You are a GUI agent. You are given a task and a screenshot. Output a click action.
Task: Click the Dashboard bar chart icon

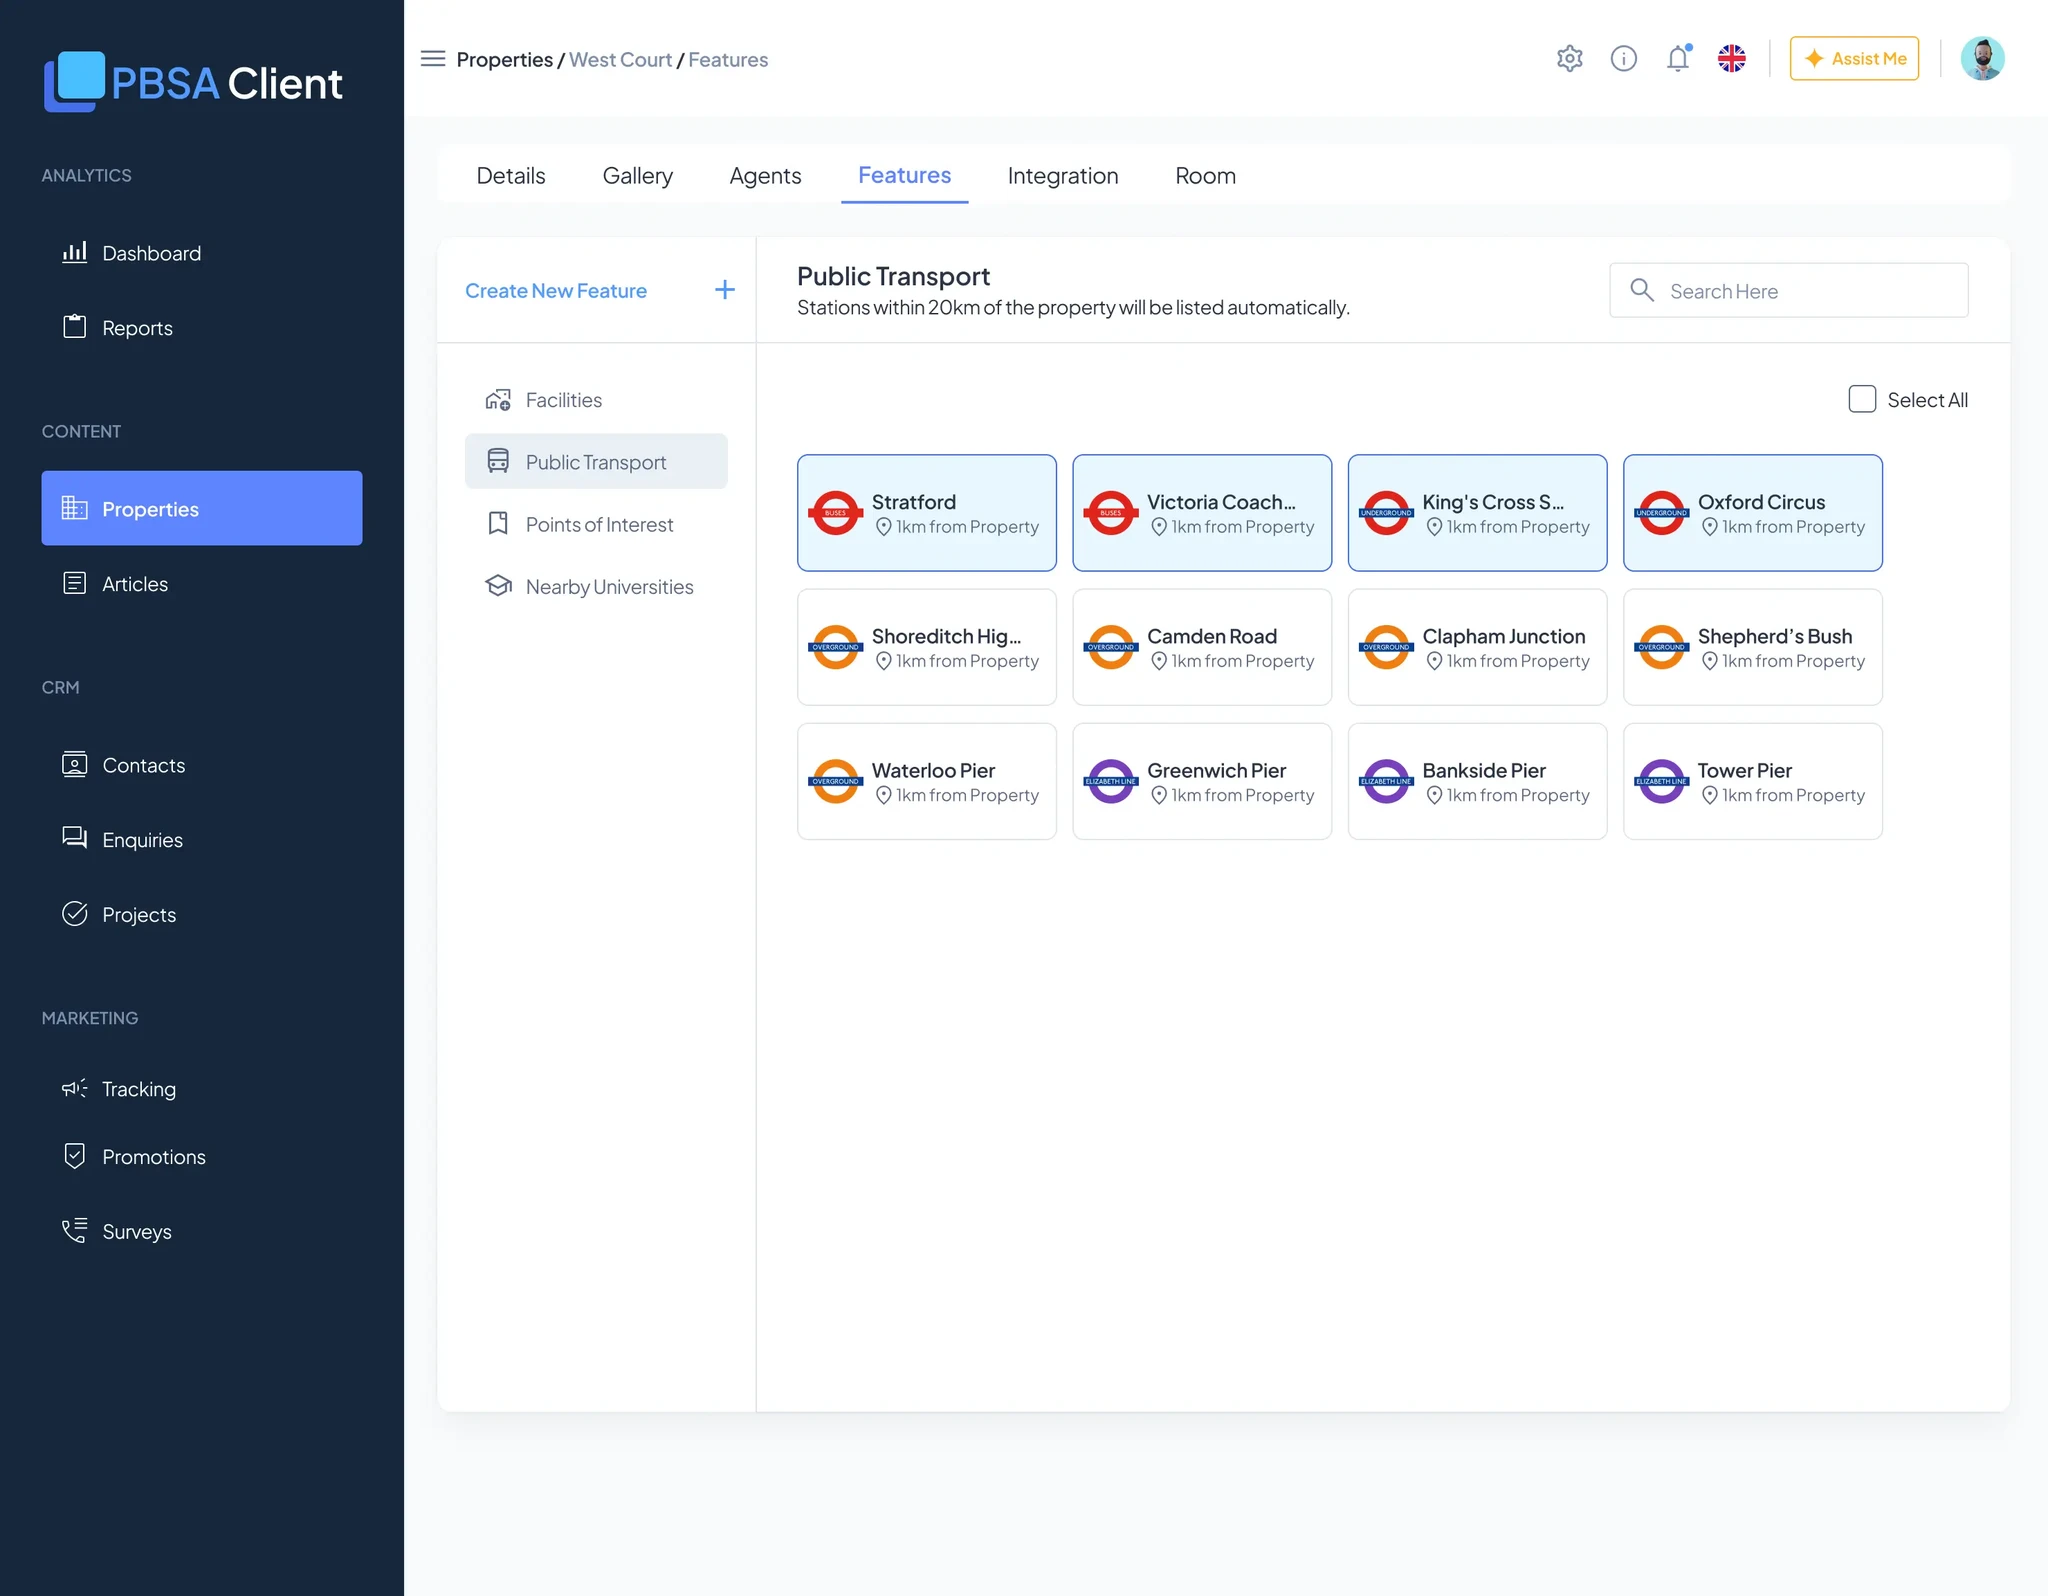click(x=75, y=252)
